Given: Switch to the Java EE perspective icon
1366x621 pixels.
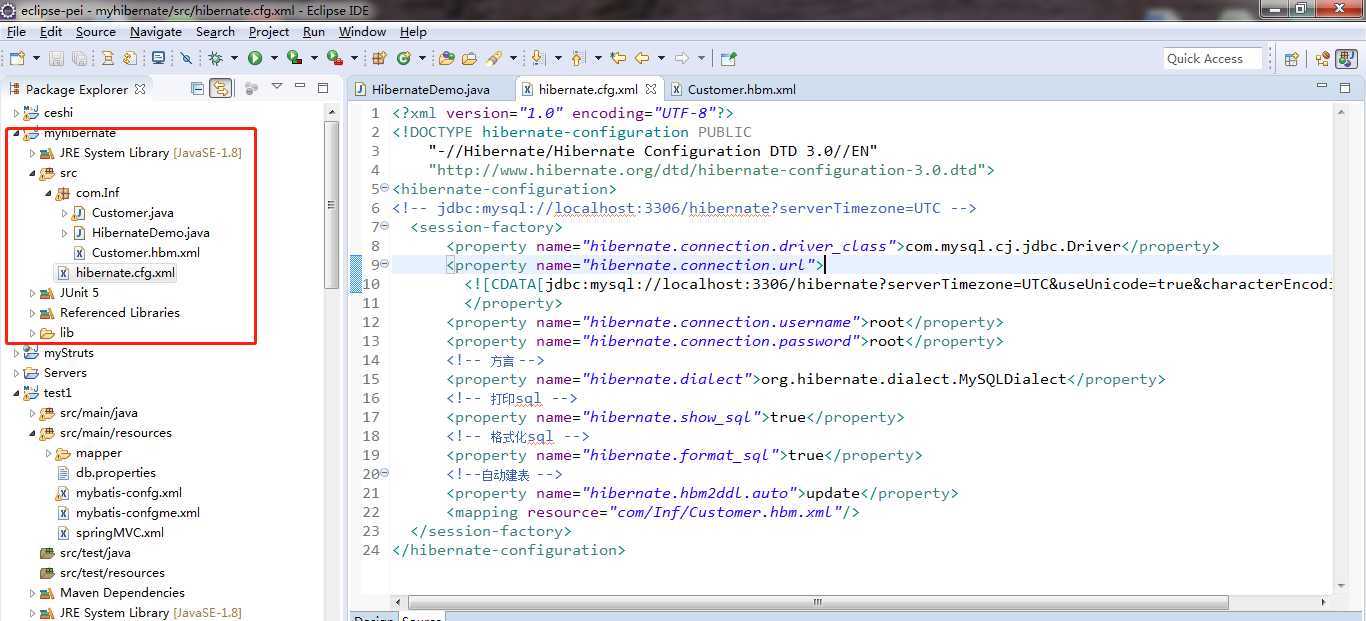Looking at the screenshot, I should click(x=1323, y=58).
